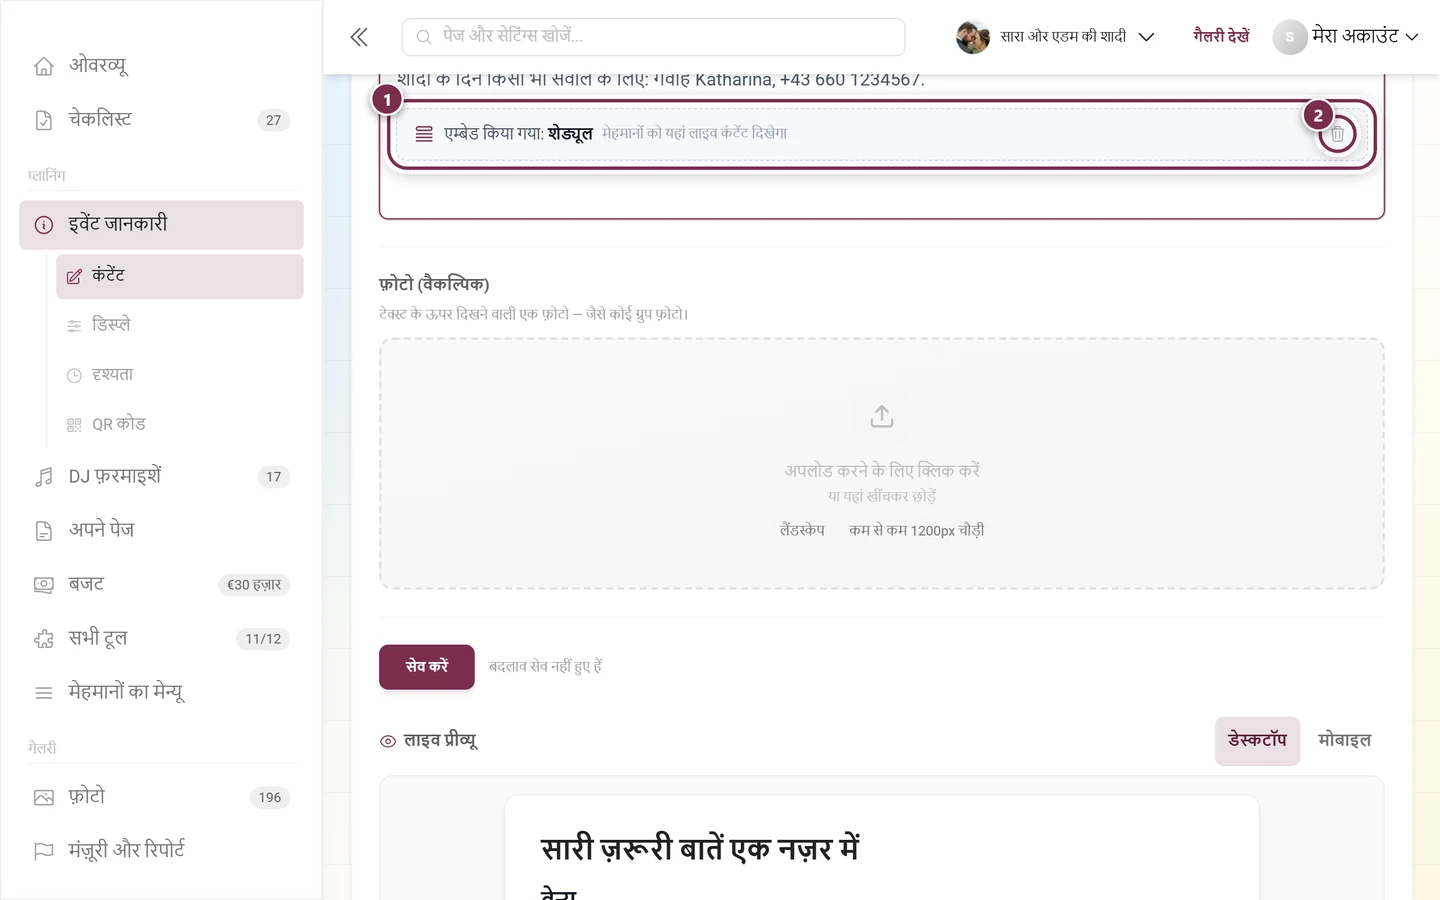Click the मेहमानों का मेन्यू hamburger icon
The height and width of the screenshot is (900, 1440).
(44, 693)
